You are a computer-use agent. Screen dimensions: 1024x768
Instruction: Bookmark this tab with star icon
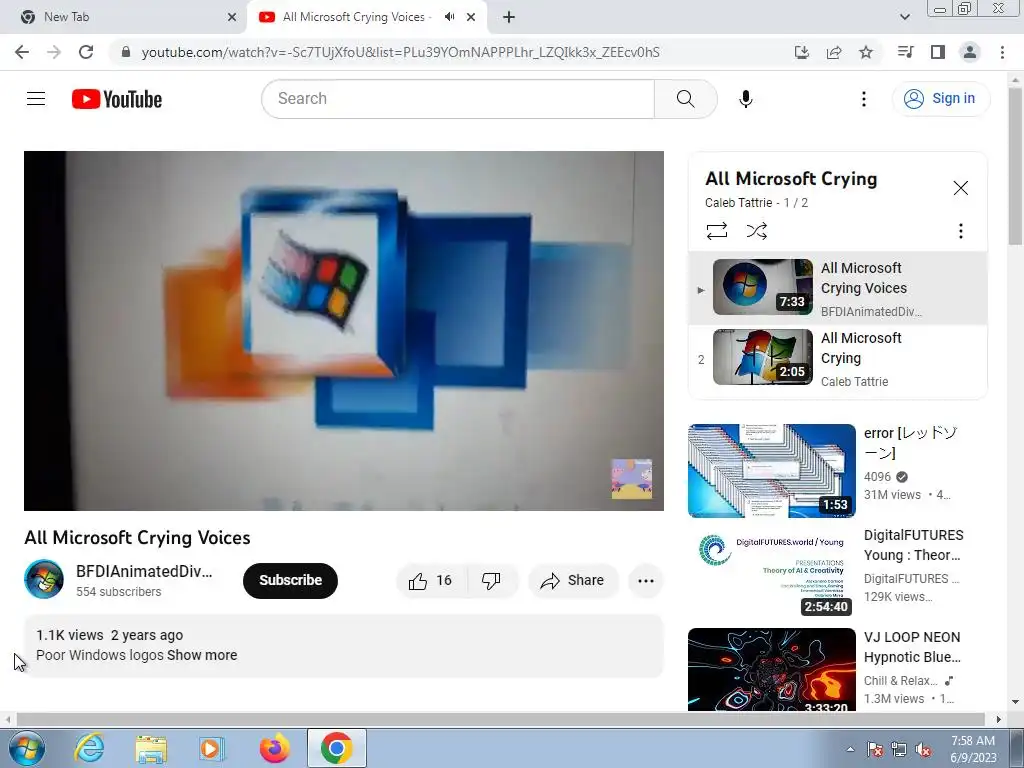[x=866, y=52]
